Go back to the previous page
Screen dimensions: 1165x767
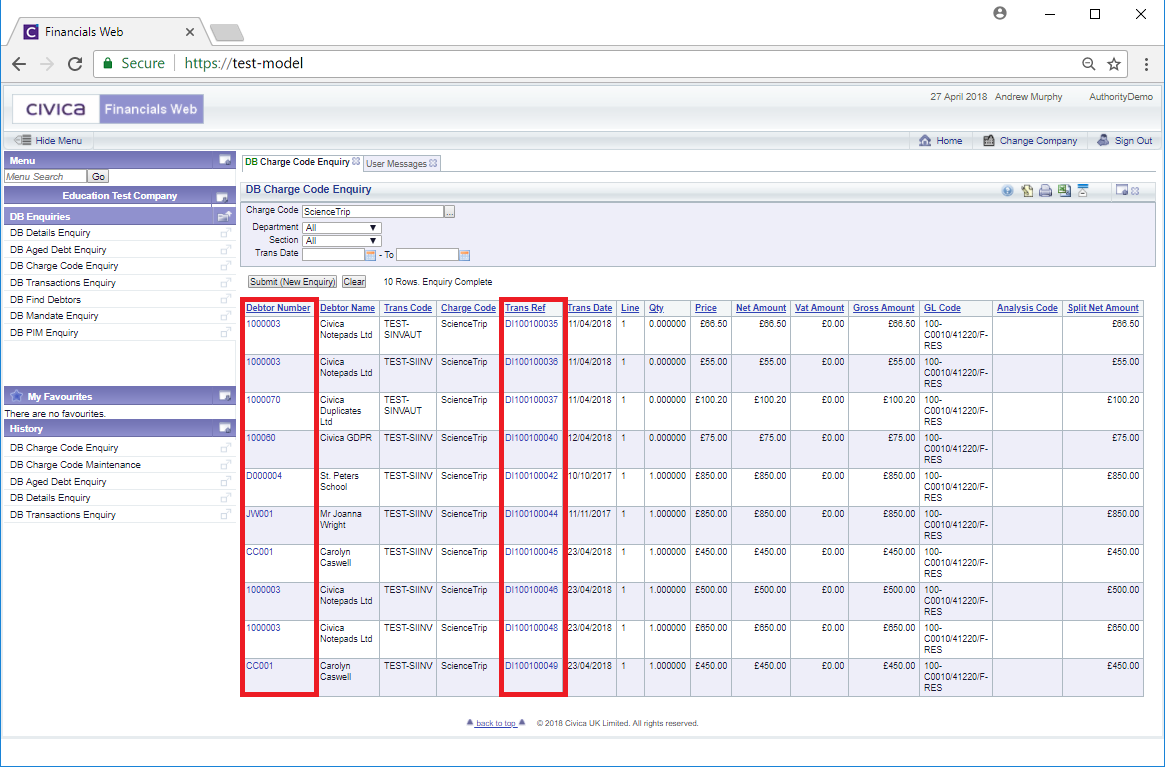pyautogui.click(x=19, y=64)
